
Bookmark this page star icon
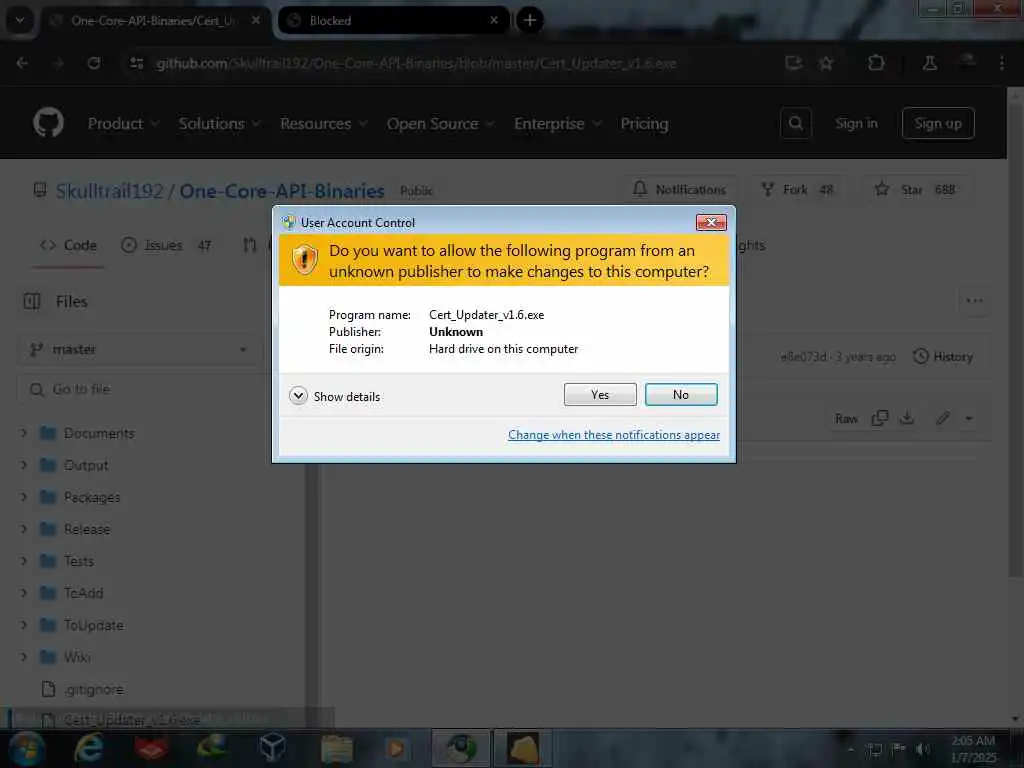[x=826, y=63]
